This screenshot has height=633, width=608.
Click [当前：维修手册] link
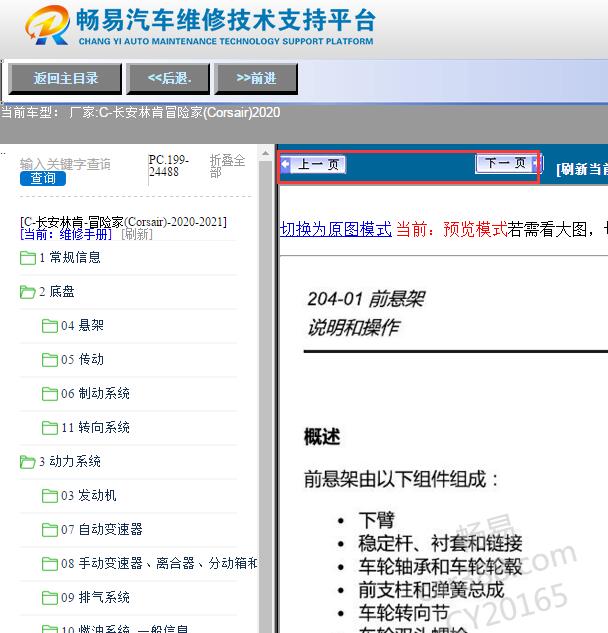66,234
